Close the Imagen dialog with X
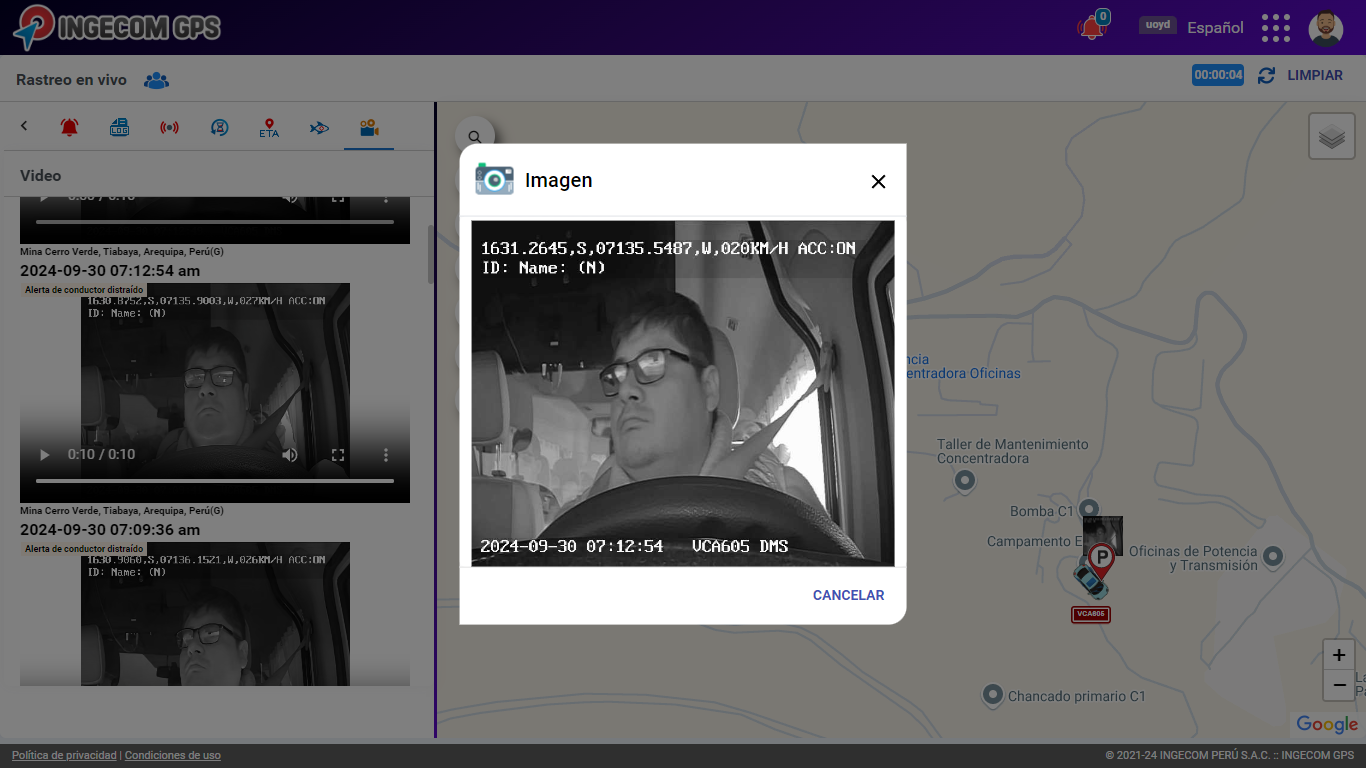The image size is (1366, 768). coord(878,181)
